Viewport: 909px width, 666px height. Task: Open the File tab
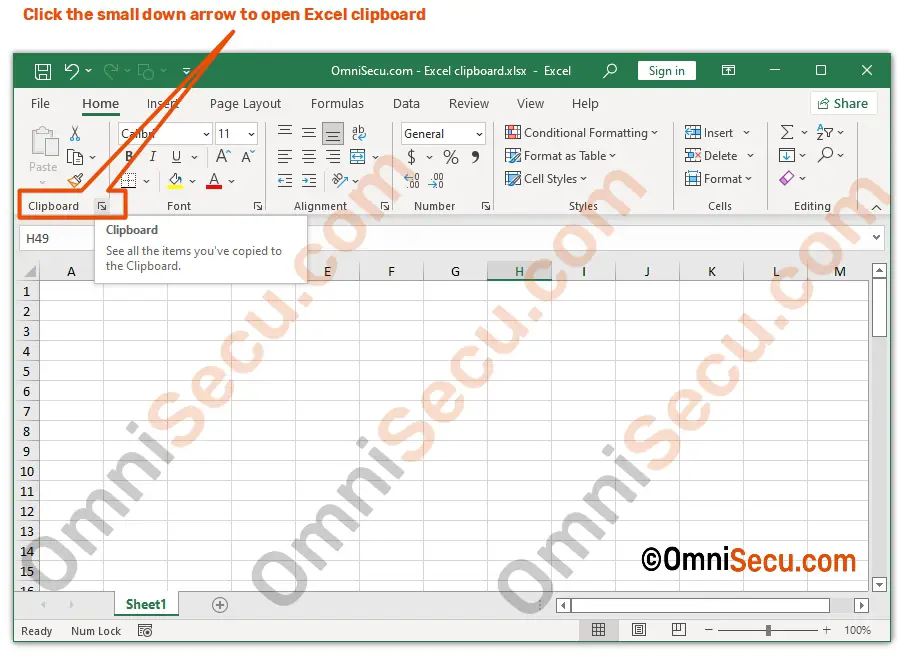click(x=40, y=104)
